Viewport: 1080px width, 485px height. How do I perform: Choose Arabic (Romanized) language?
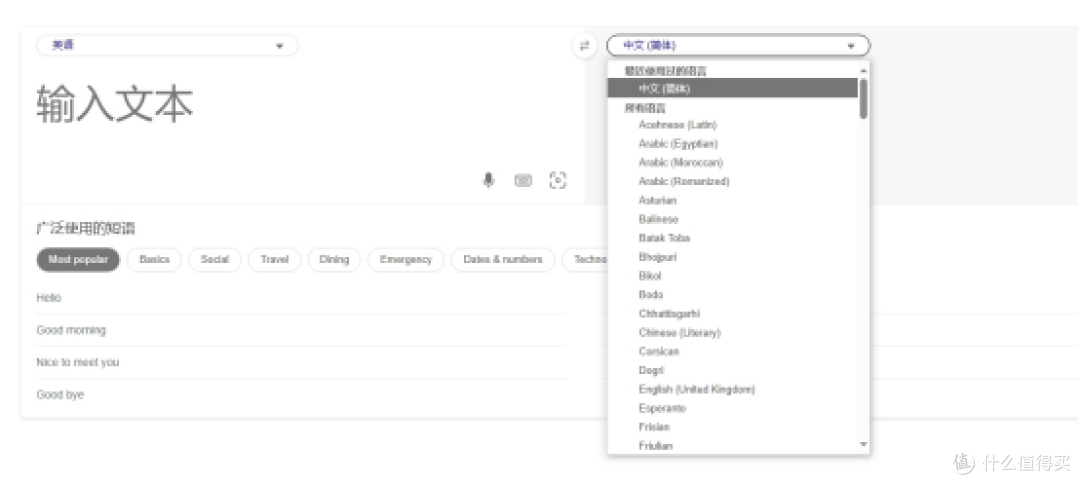(x=683, y=181)
